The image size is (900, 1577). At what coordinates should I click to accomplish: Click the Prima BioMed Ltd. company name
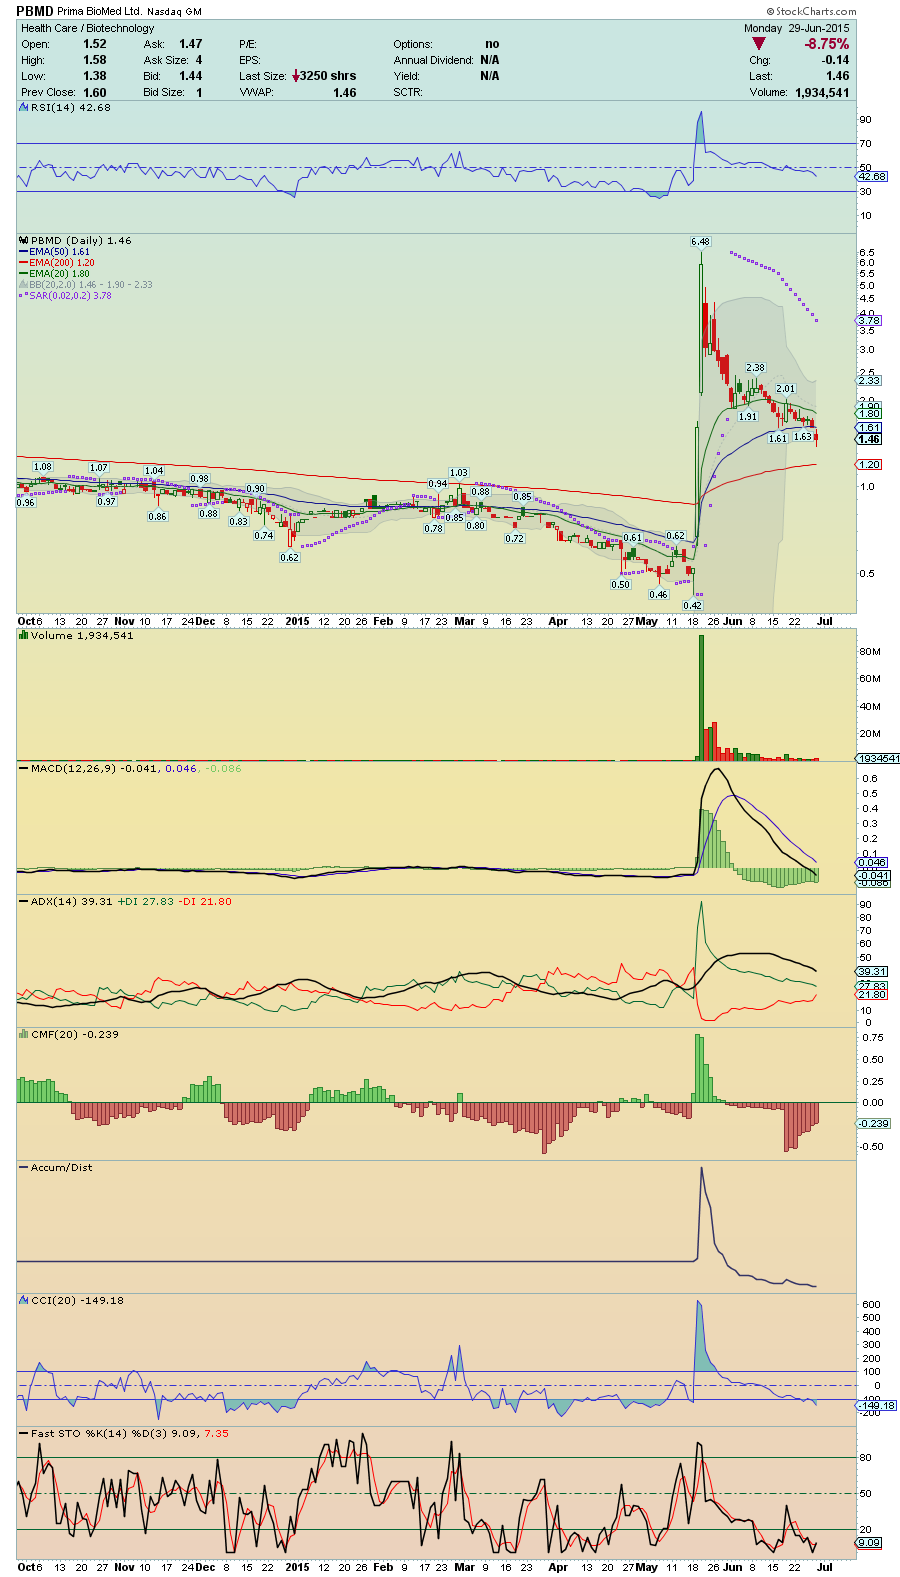click(x=99, y=12)
